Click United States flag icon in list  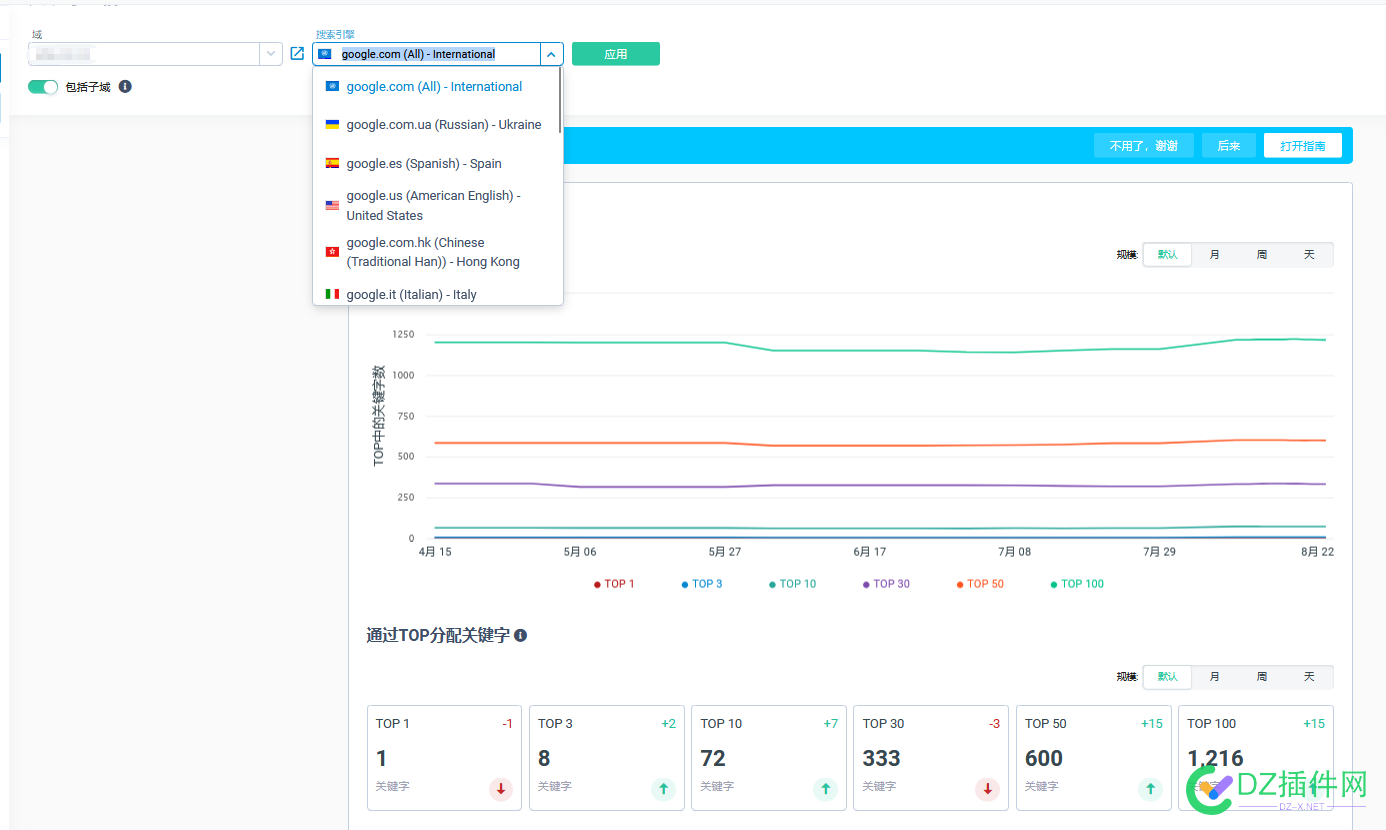(332, 205)
